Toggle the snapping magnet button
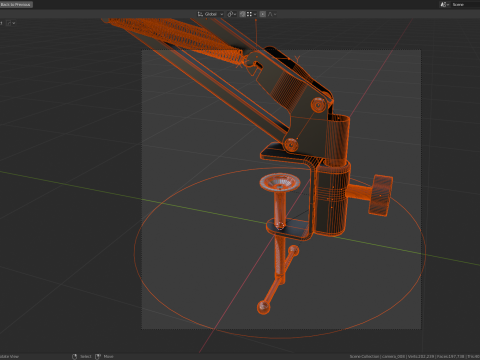This screenshot has width=480, height=360. point(243,14)
